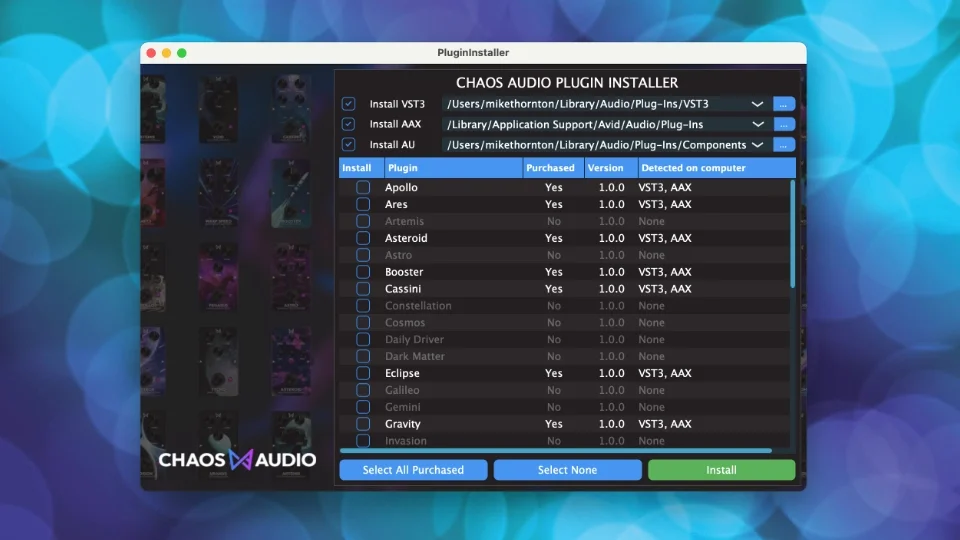Check the Dark Matter install checkbox
This screenshot has height=540, width=960.
click(x=363, y=356)
